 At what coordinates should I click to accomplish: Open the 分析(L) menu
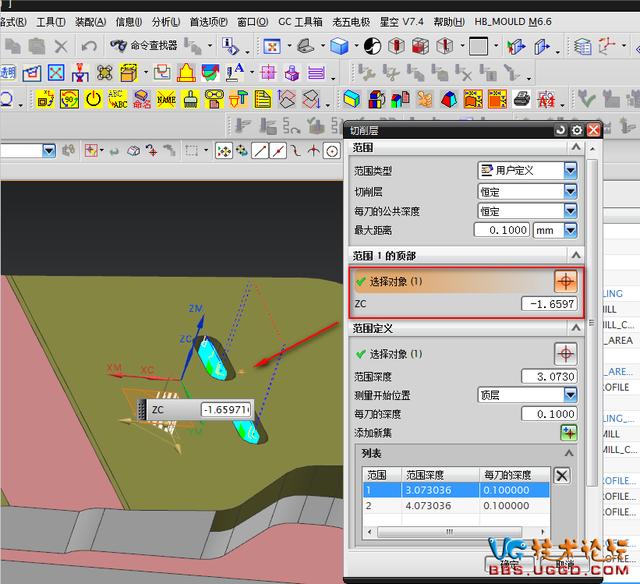(x=166, y=22)
